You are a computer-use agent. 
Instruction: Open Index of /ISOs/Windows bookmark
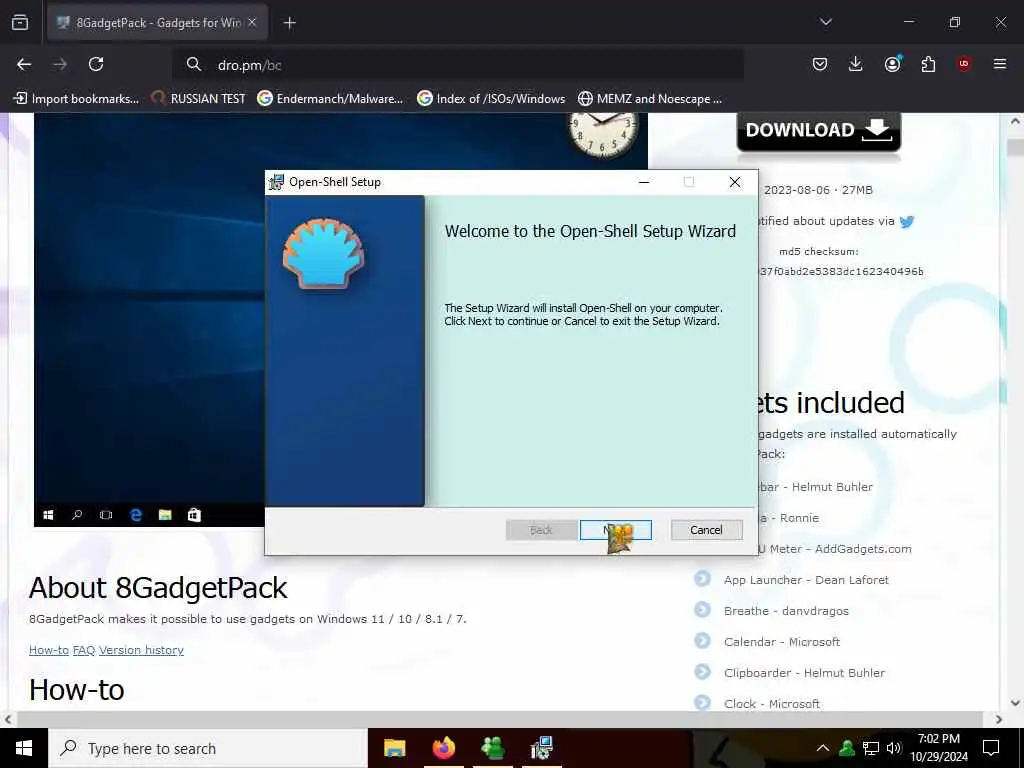[491, 99]
